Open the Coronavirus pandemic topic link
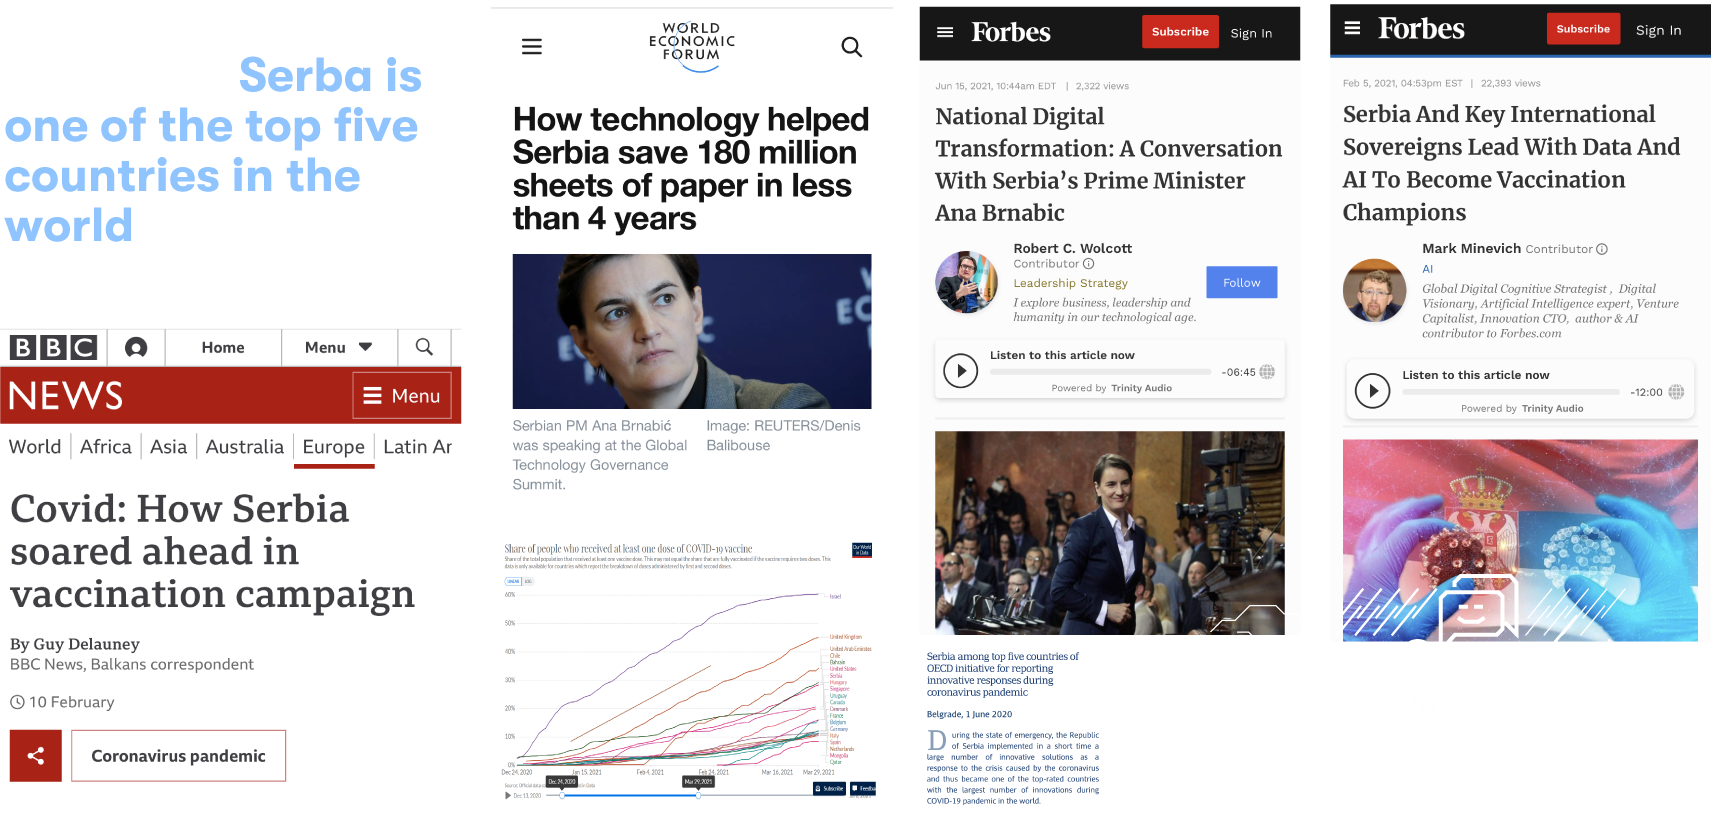The width and height of the screenshot is (1711, 818). coord(178,756)
